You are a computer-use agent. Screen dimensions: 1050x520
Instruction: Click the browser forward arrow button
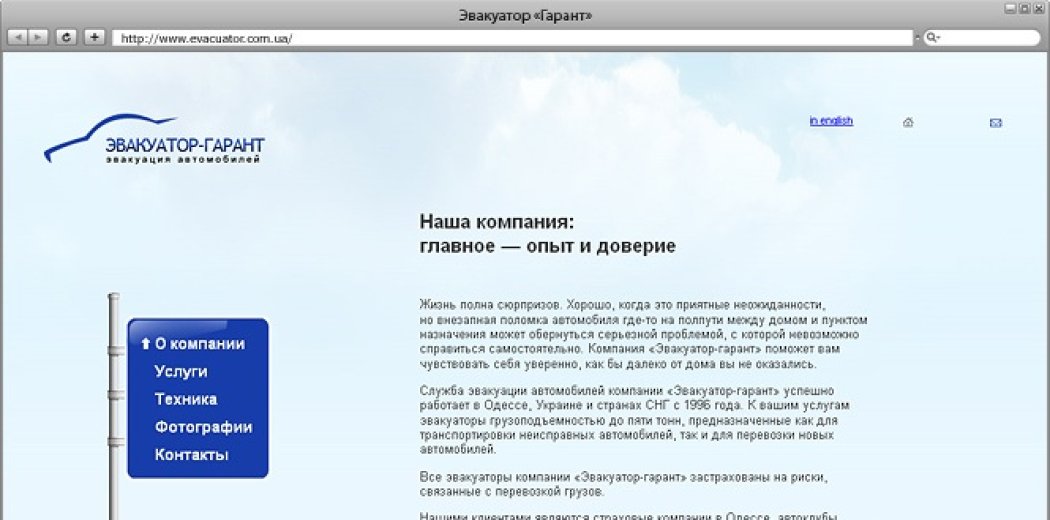pyautogui.click(x=38, y=37)
